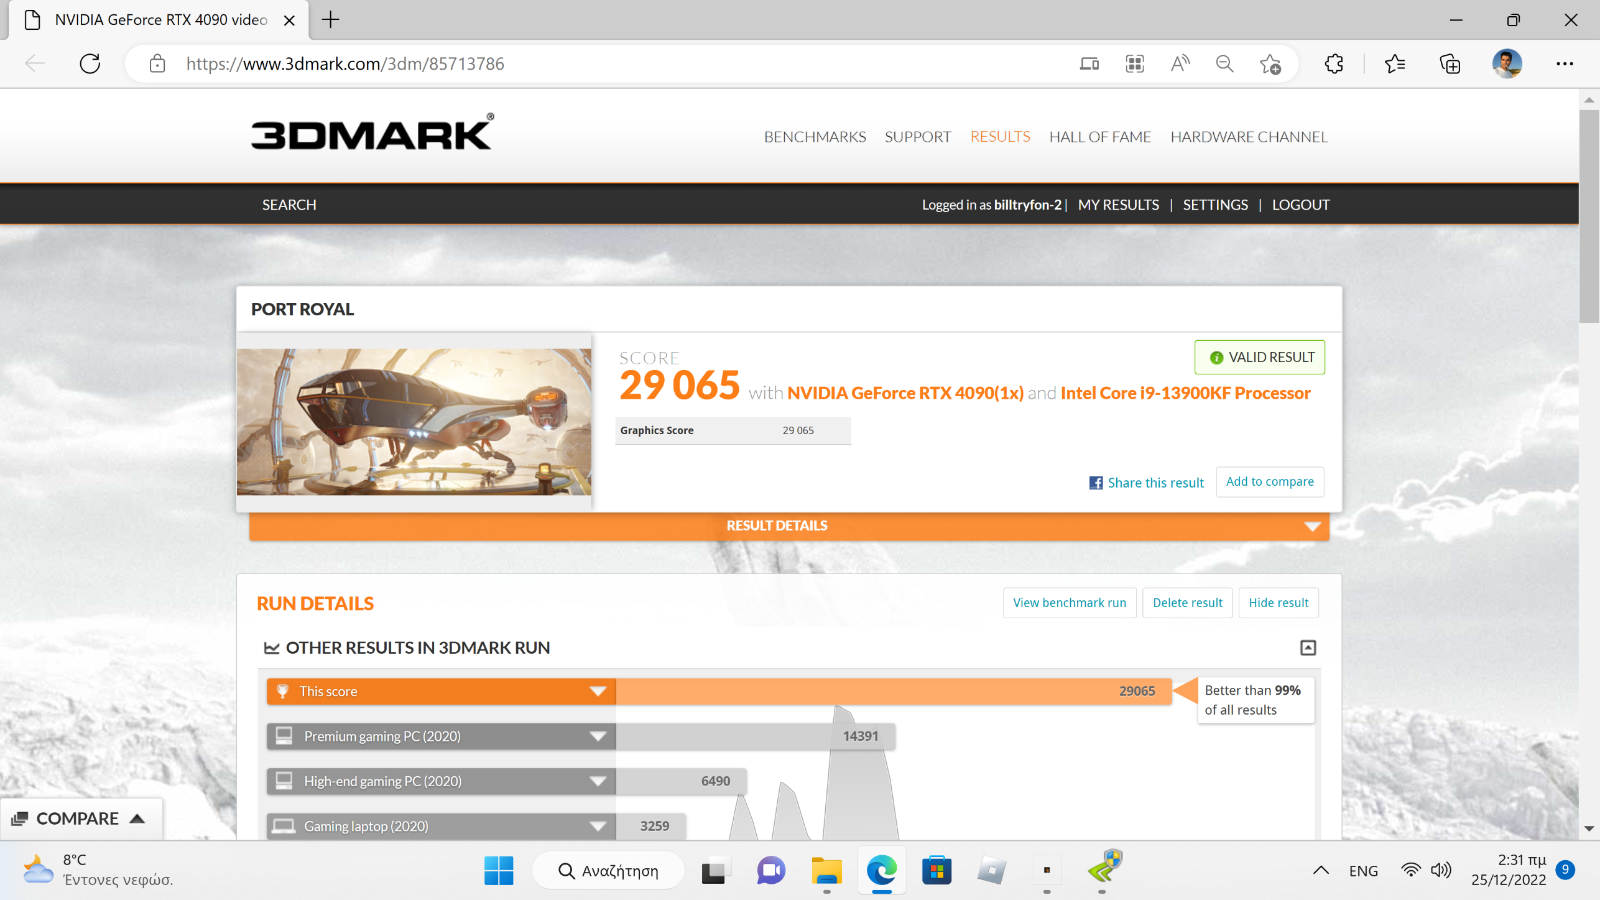
Task: Open Hall of Fame page
Action: [1100, 137]
